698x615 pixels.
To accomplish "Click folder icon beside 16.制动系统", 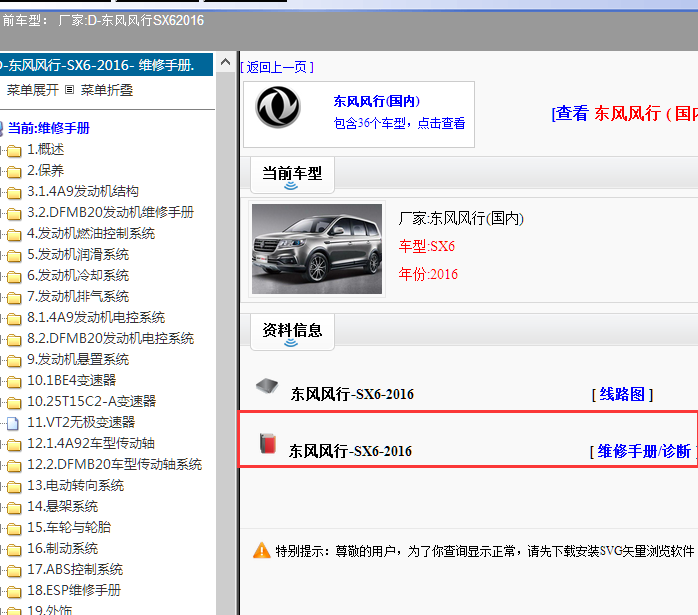I will pos(14,550).
